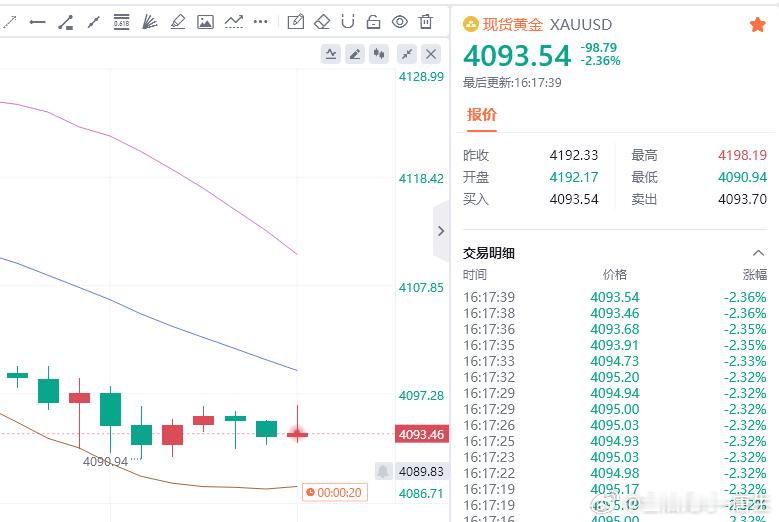Click the 4094.73 price at 16:17:33

pyautogui.click(x=615, y=361)
